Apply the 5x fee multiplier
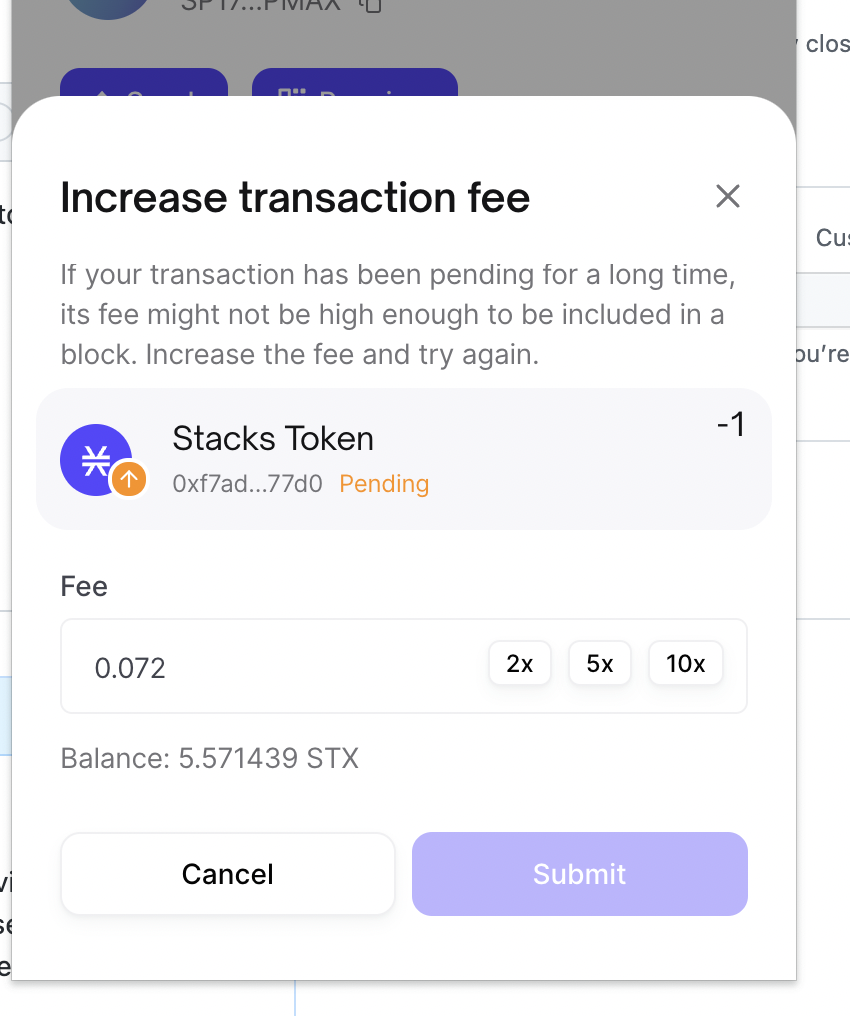The width and height of the screenshot is (850, 1016). click(x=599, y=663)
